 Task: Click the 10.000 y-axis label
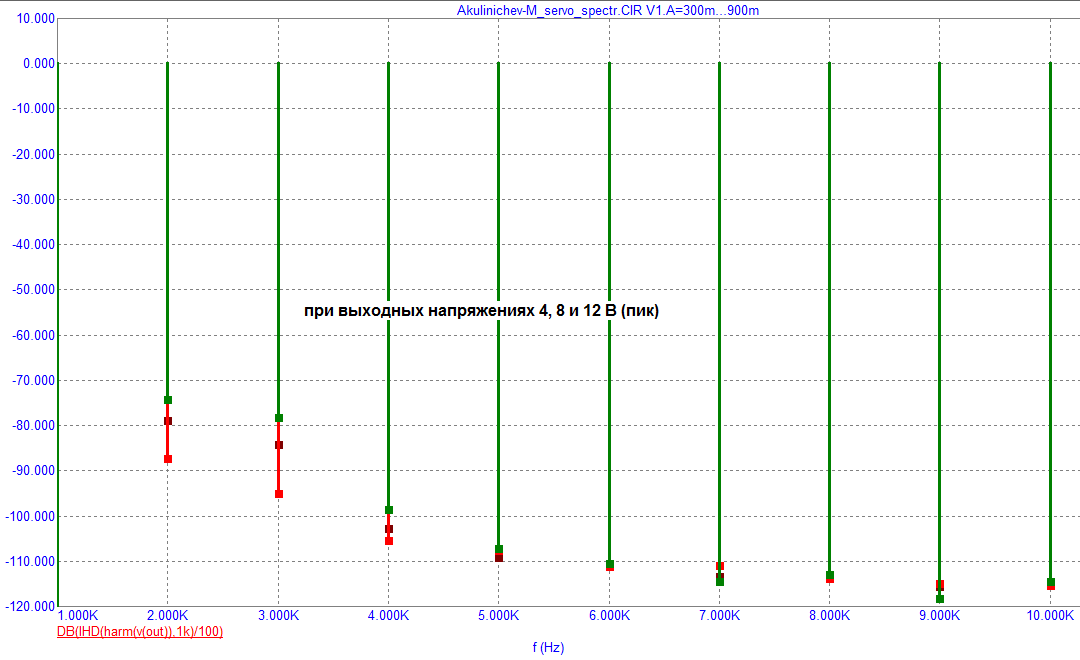[x=36, y=19]
